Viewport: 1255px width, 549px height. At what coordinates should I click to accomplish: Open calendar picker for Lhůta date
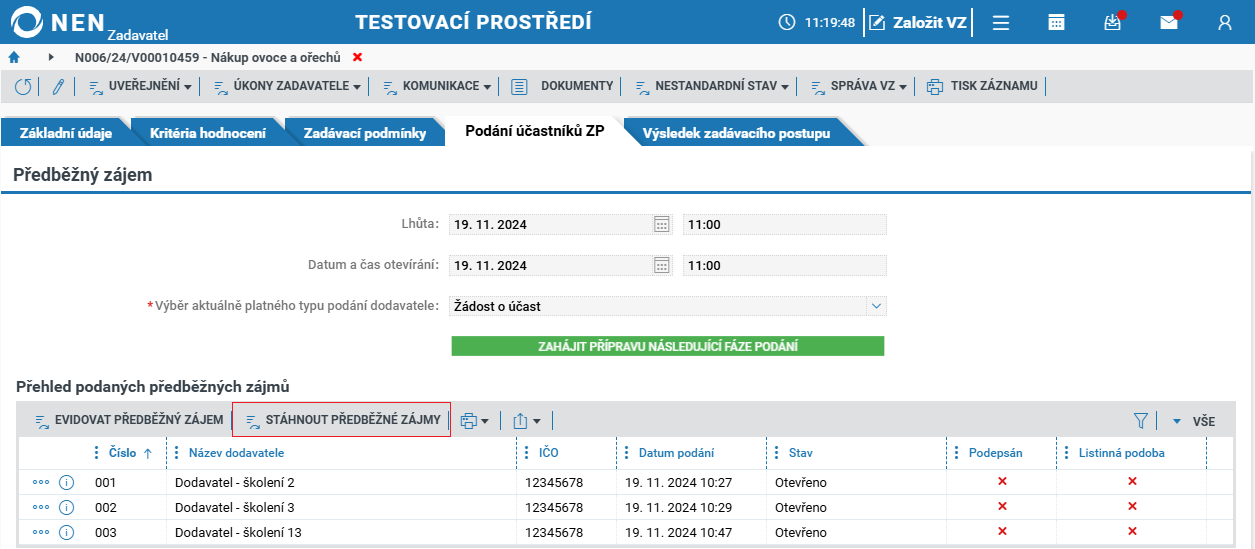661,224
